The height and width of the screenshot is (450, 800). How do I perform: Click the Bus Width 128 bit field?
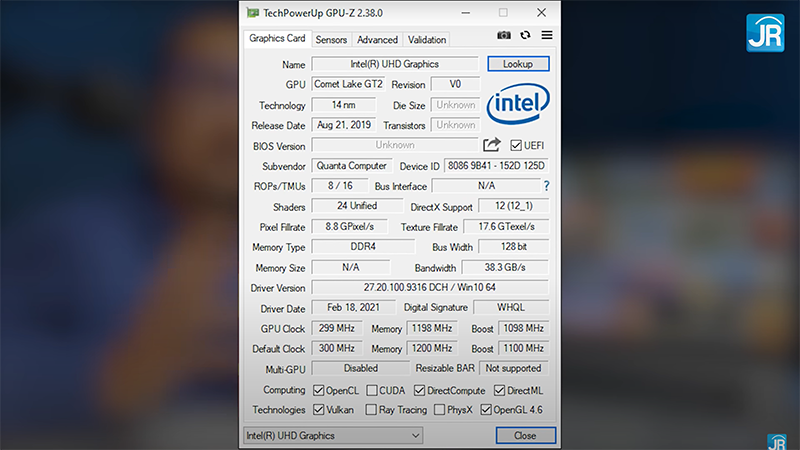pos(514,247)
